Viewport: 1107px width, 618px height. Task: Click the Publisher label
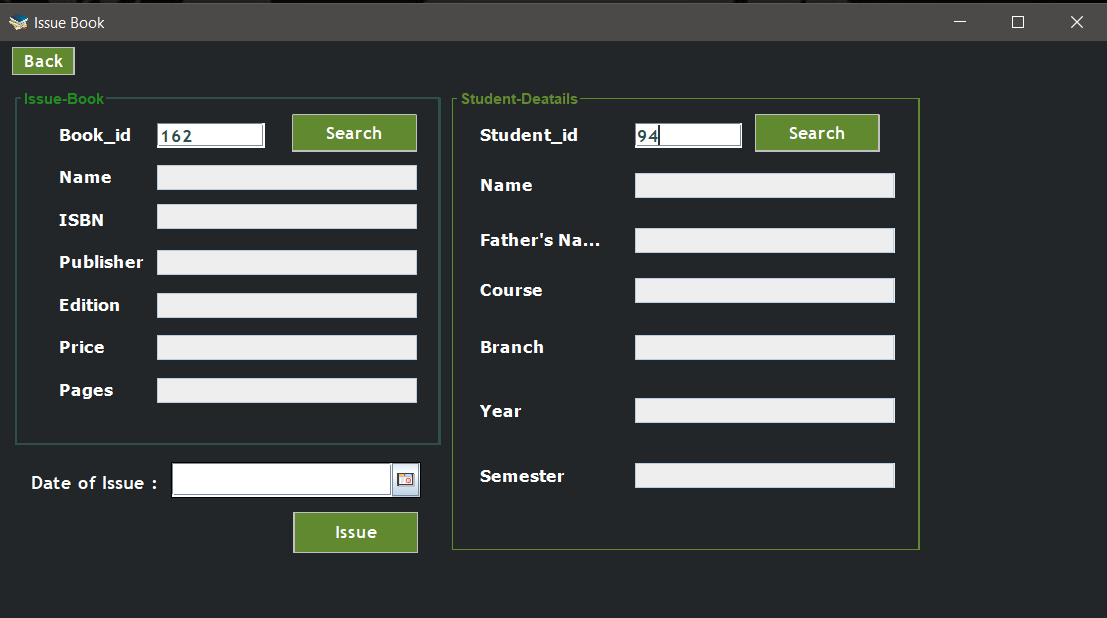101,262
